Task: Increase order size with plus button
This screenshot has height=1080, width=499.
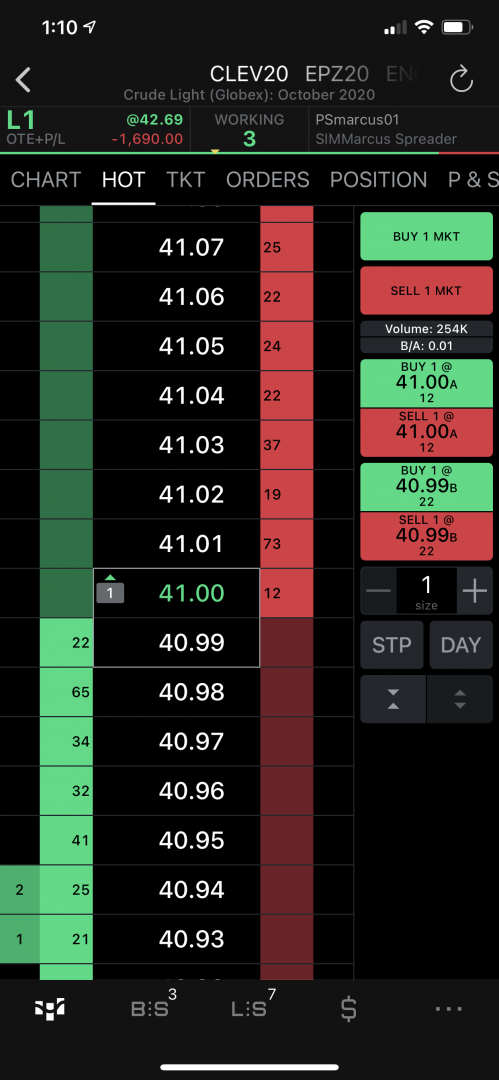Action: (475, 590)
